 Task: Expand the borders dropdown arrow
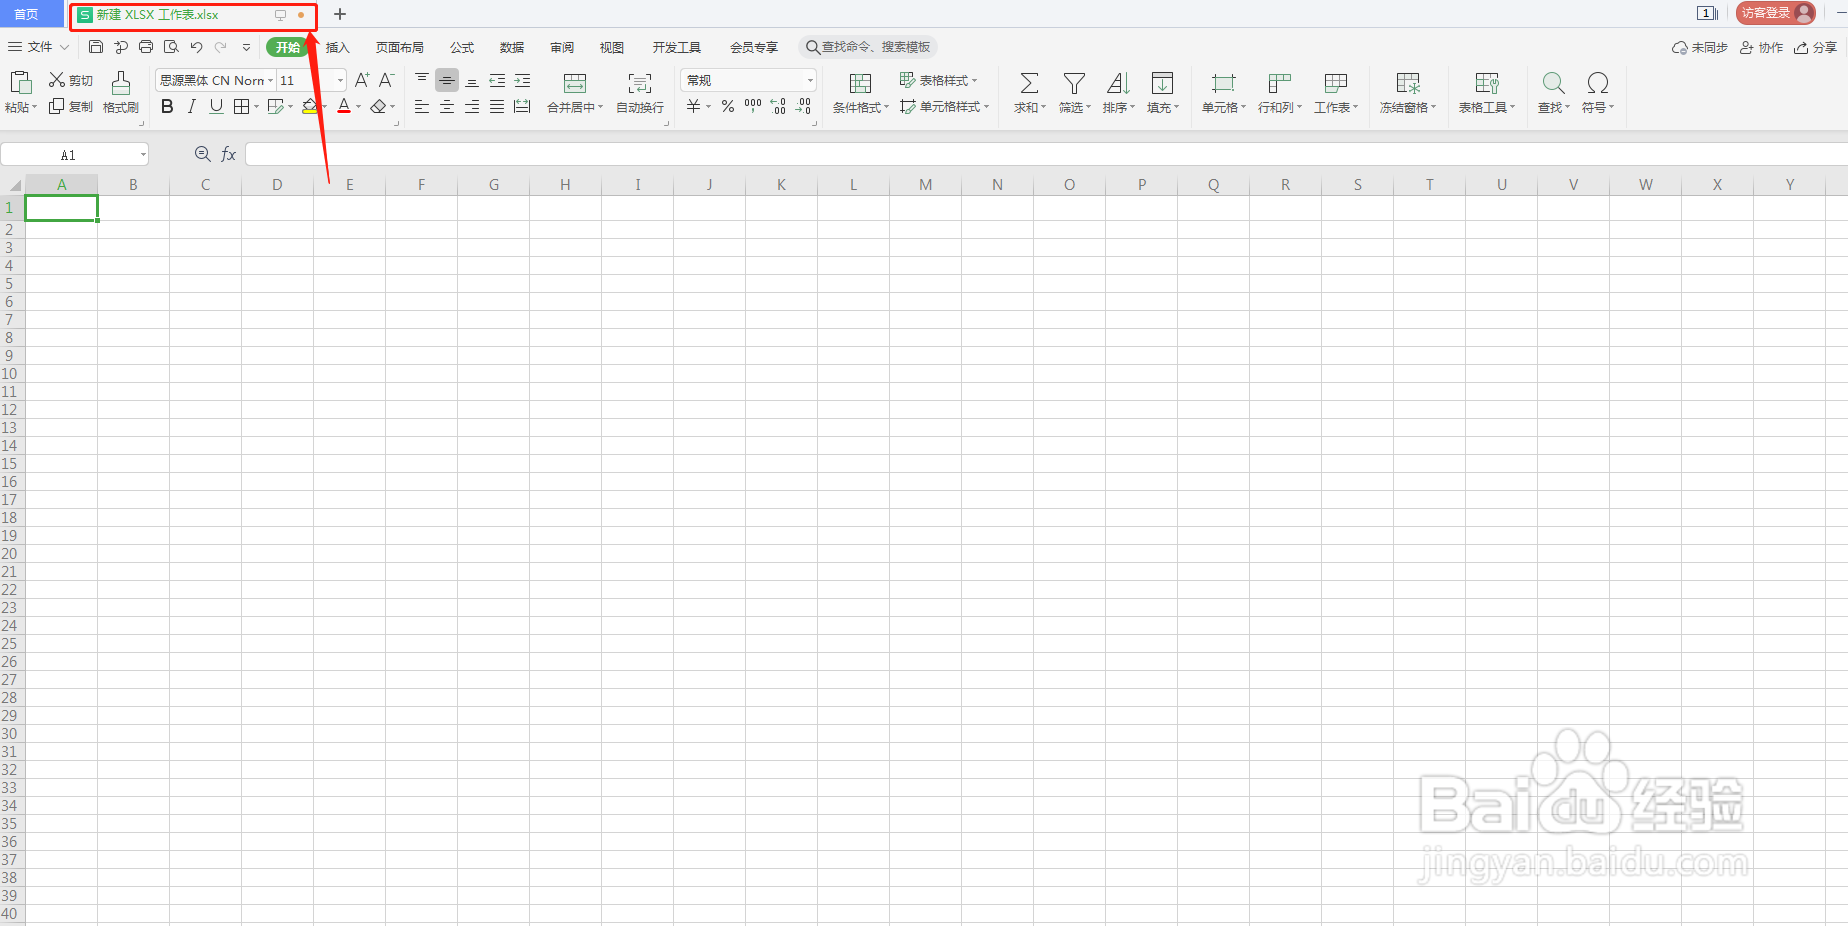point(256,107)
